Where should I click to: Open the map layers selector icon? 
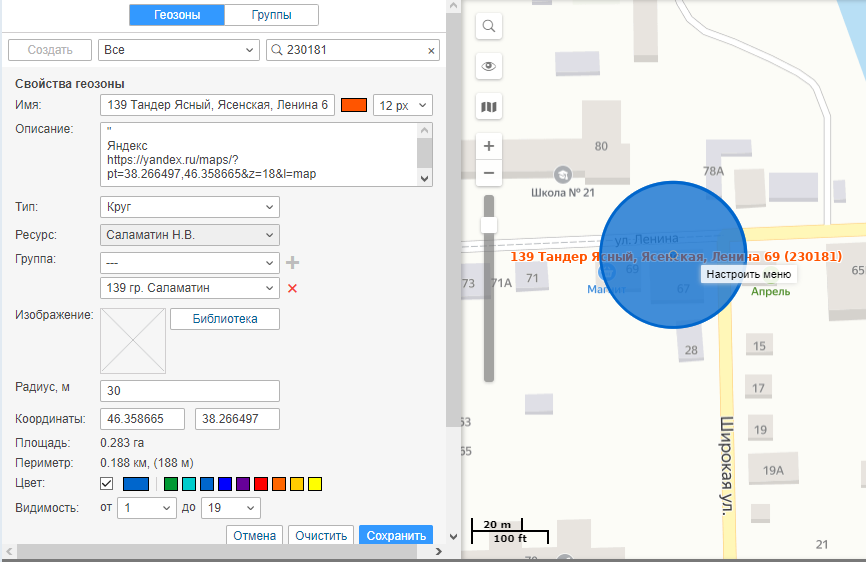(x=489, y=107)
